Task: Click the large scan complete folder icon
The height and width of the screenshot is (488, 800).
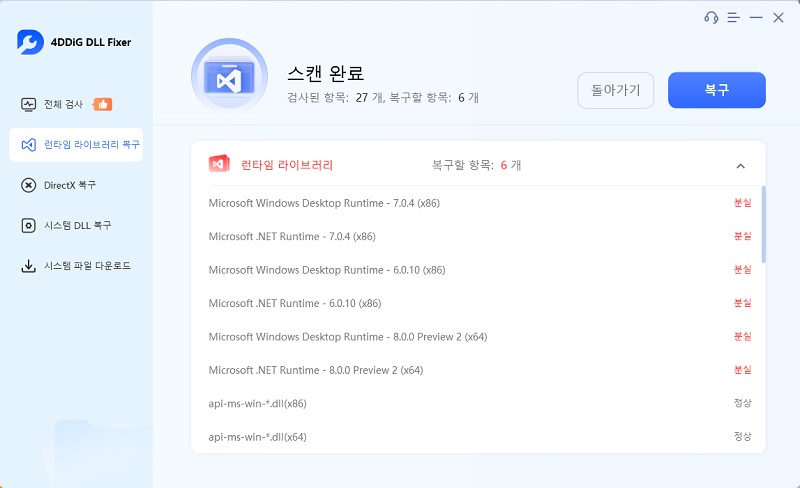Action: click(x=230, y=77)
